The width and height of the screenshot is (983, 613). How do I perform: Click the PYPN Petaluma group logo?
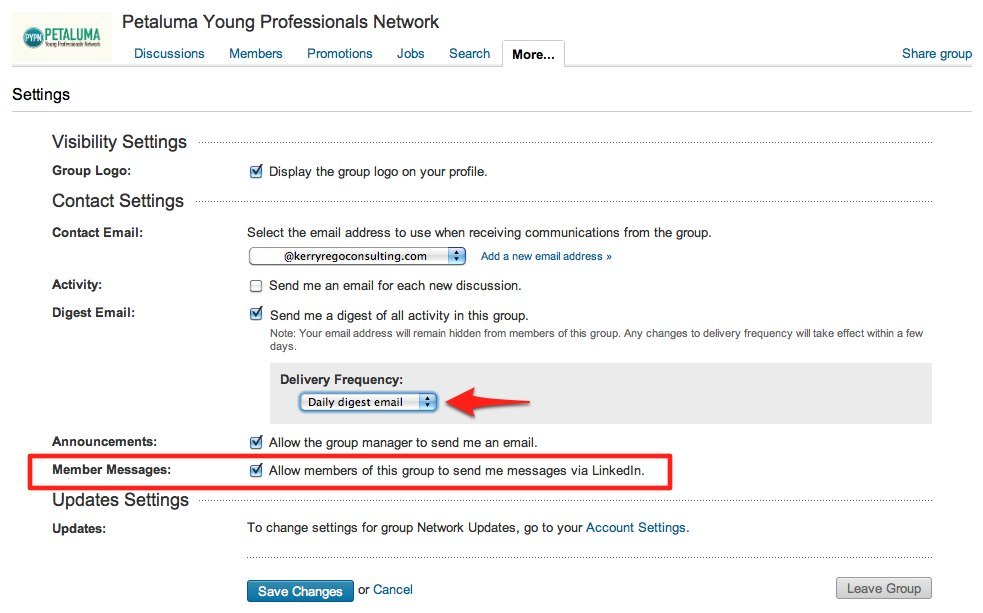[62, 36]
